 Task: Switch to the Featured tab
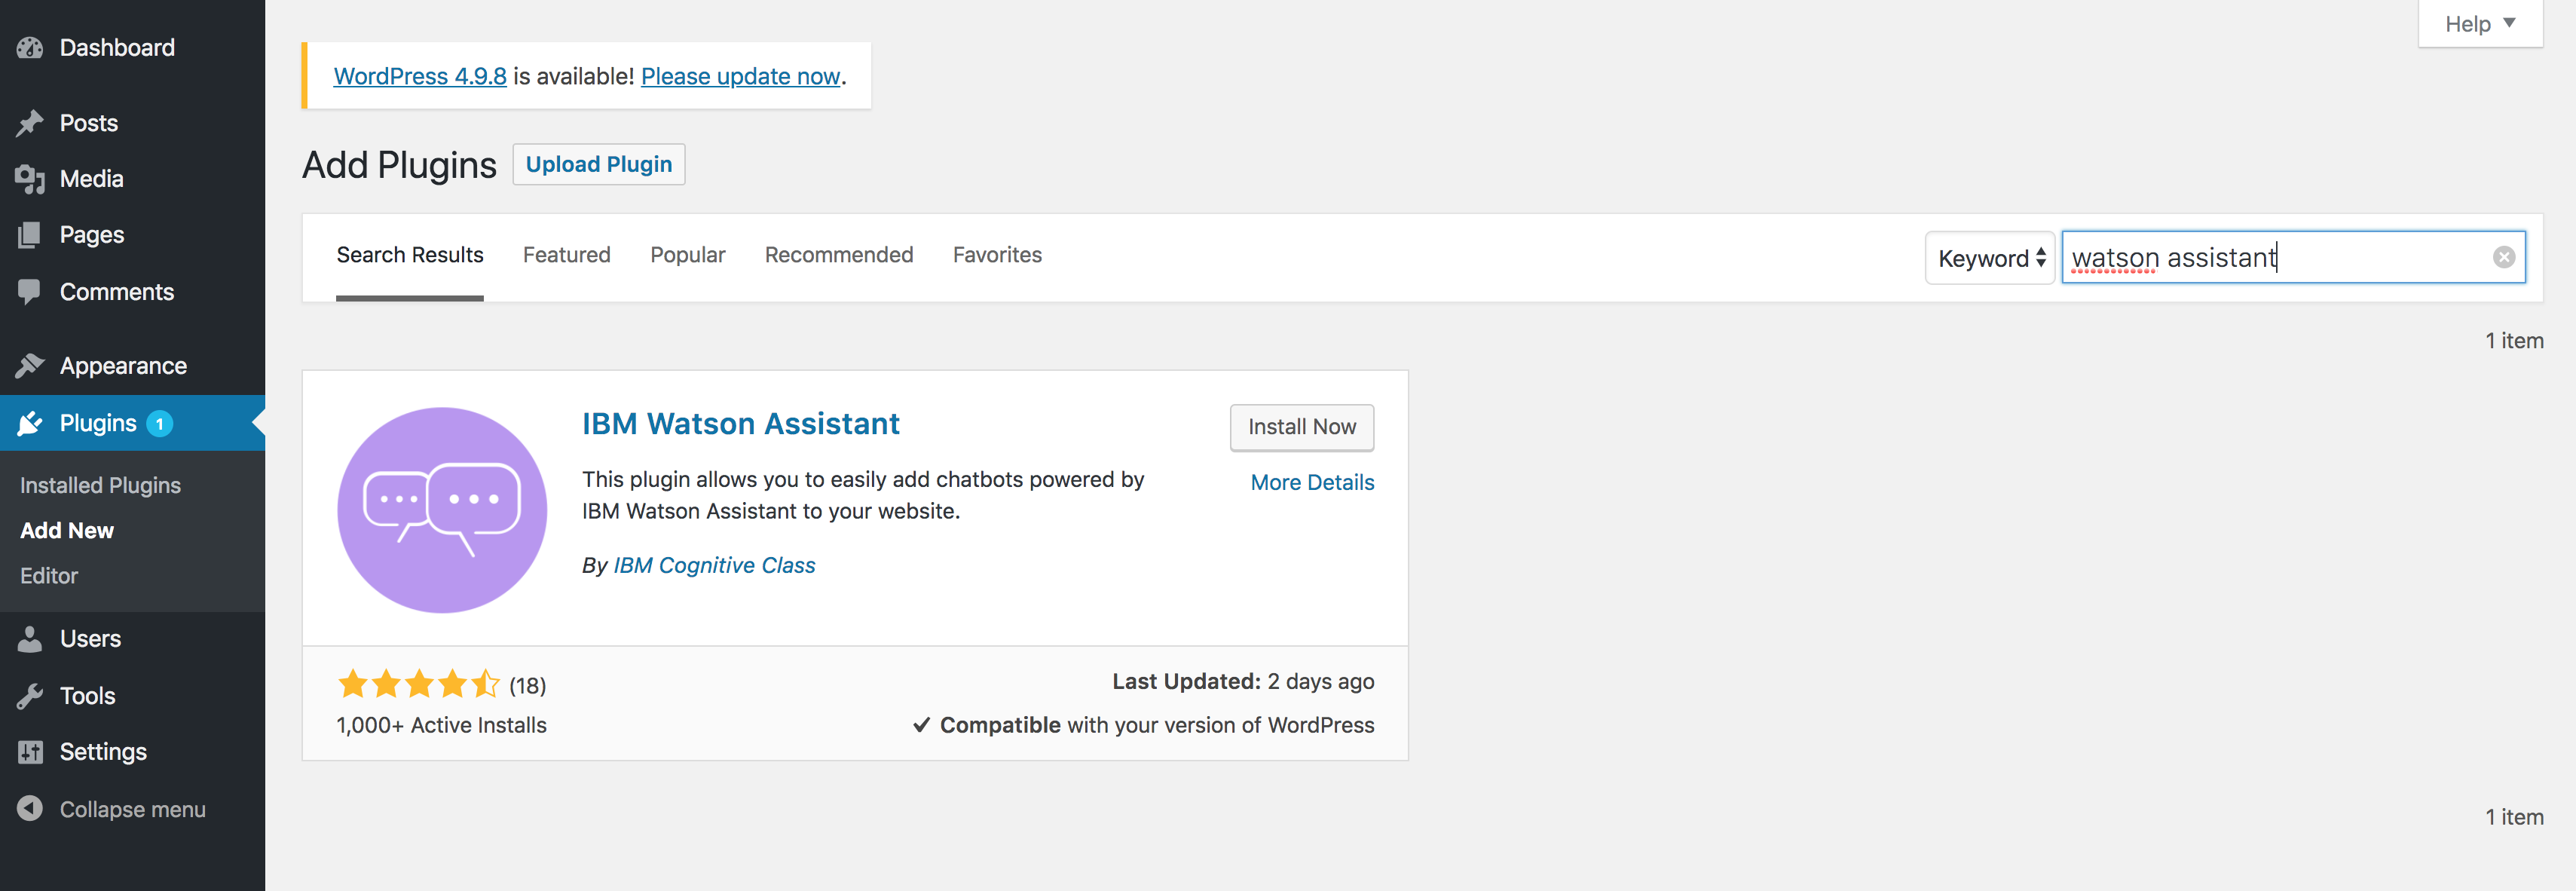[566, 255]
